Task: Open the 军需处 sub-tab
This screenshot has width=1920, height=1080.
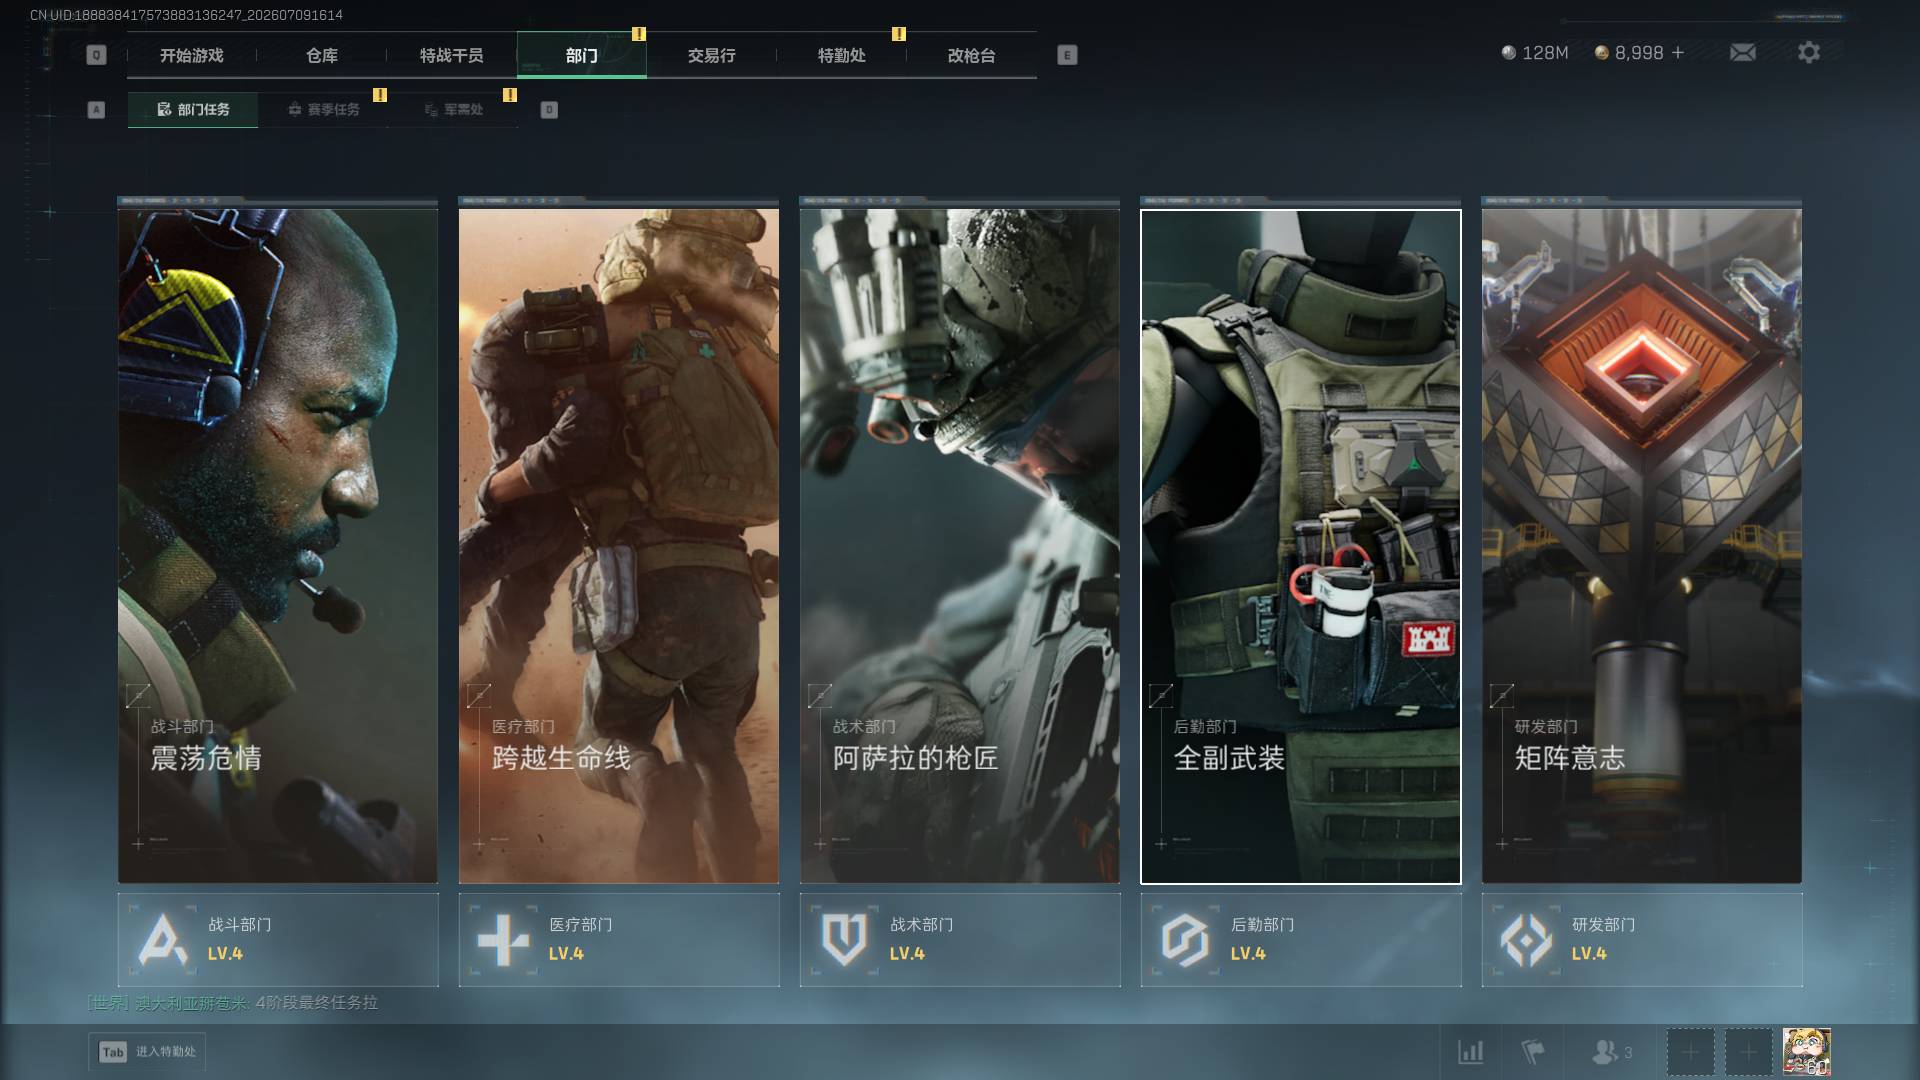Action: [453, 109]
